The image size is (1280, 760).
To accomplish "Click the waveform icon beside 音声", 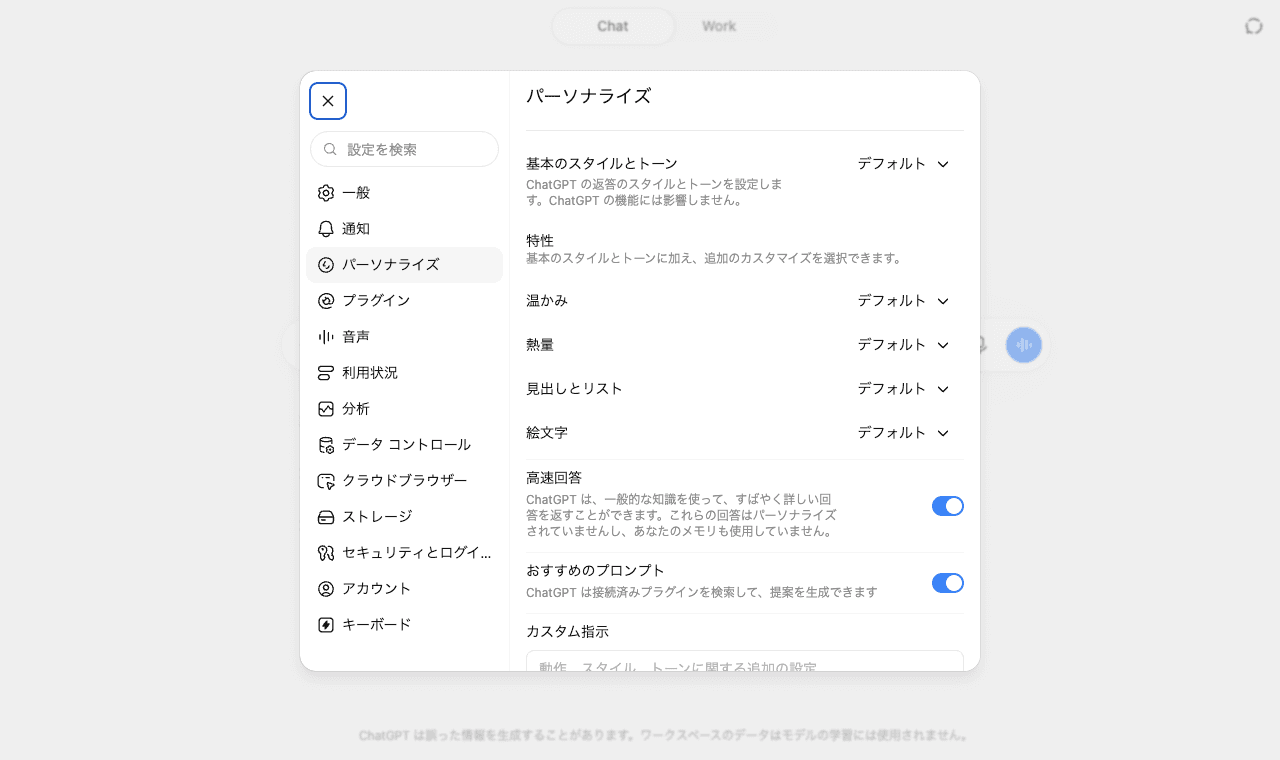I will coord(326,337).
